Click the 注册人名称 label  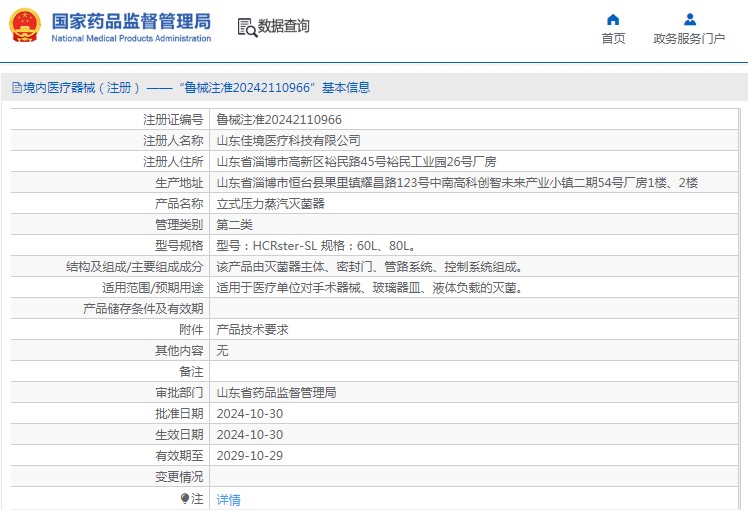tap(173, 140)
